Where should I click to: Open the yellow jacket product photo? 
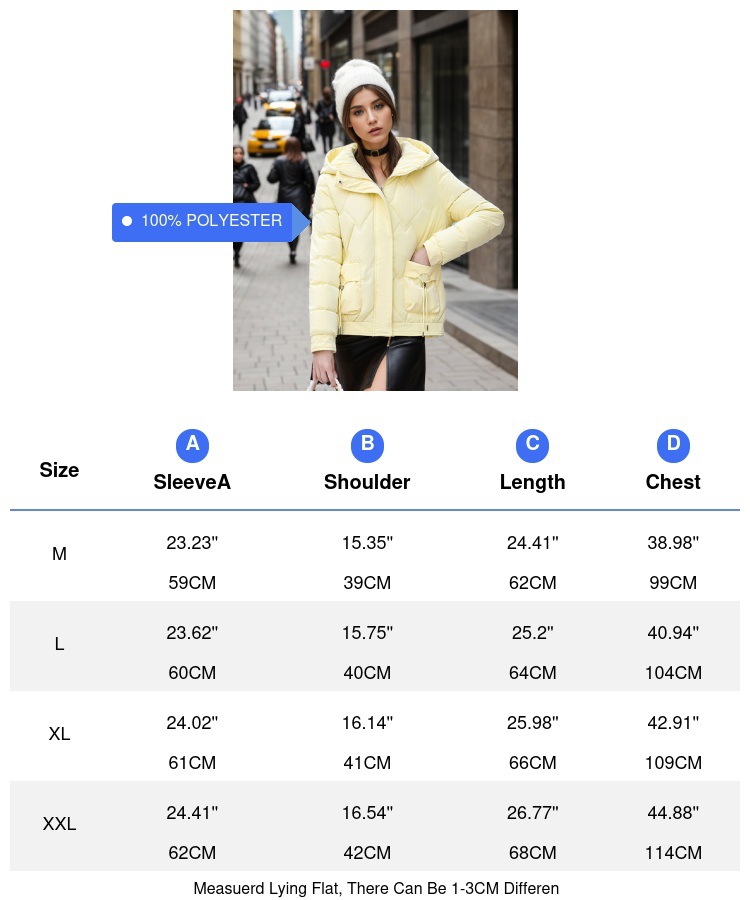375,200
